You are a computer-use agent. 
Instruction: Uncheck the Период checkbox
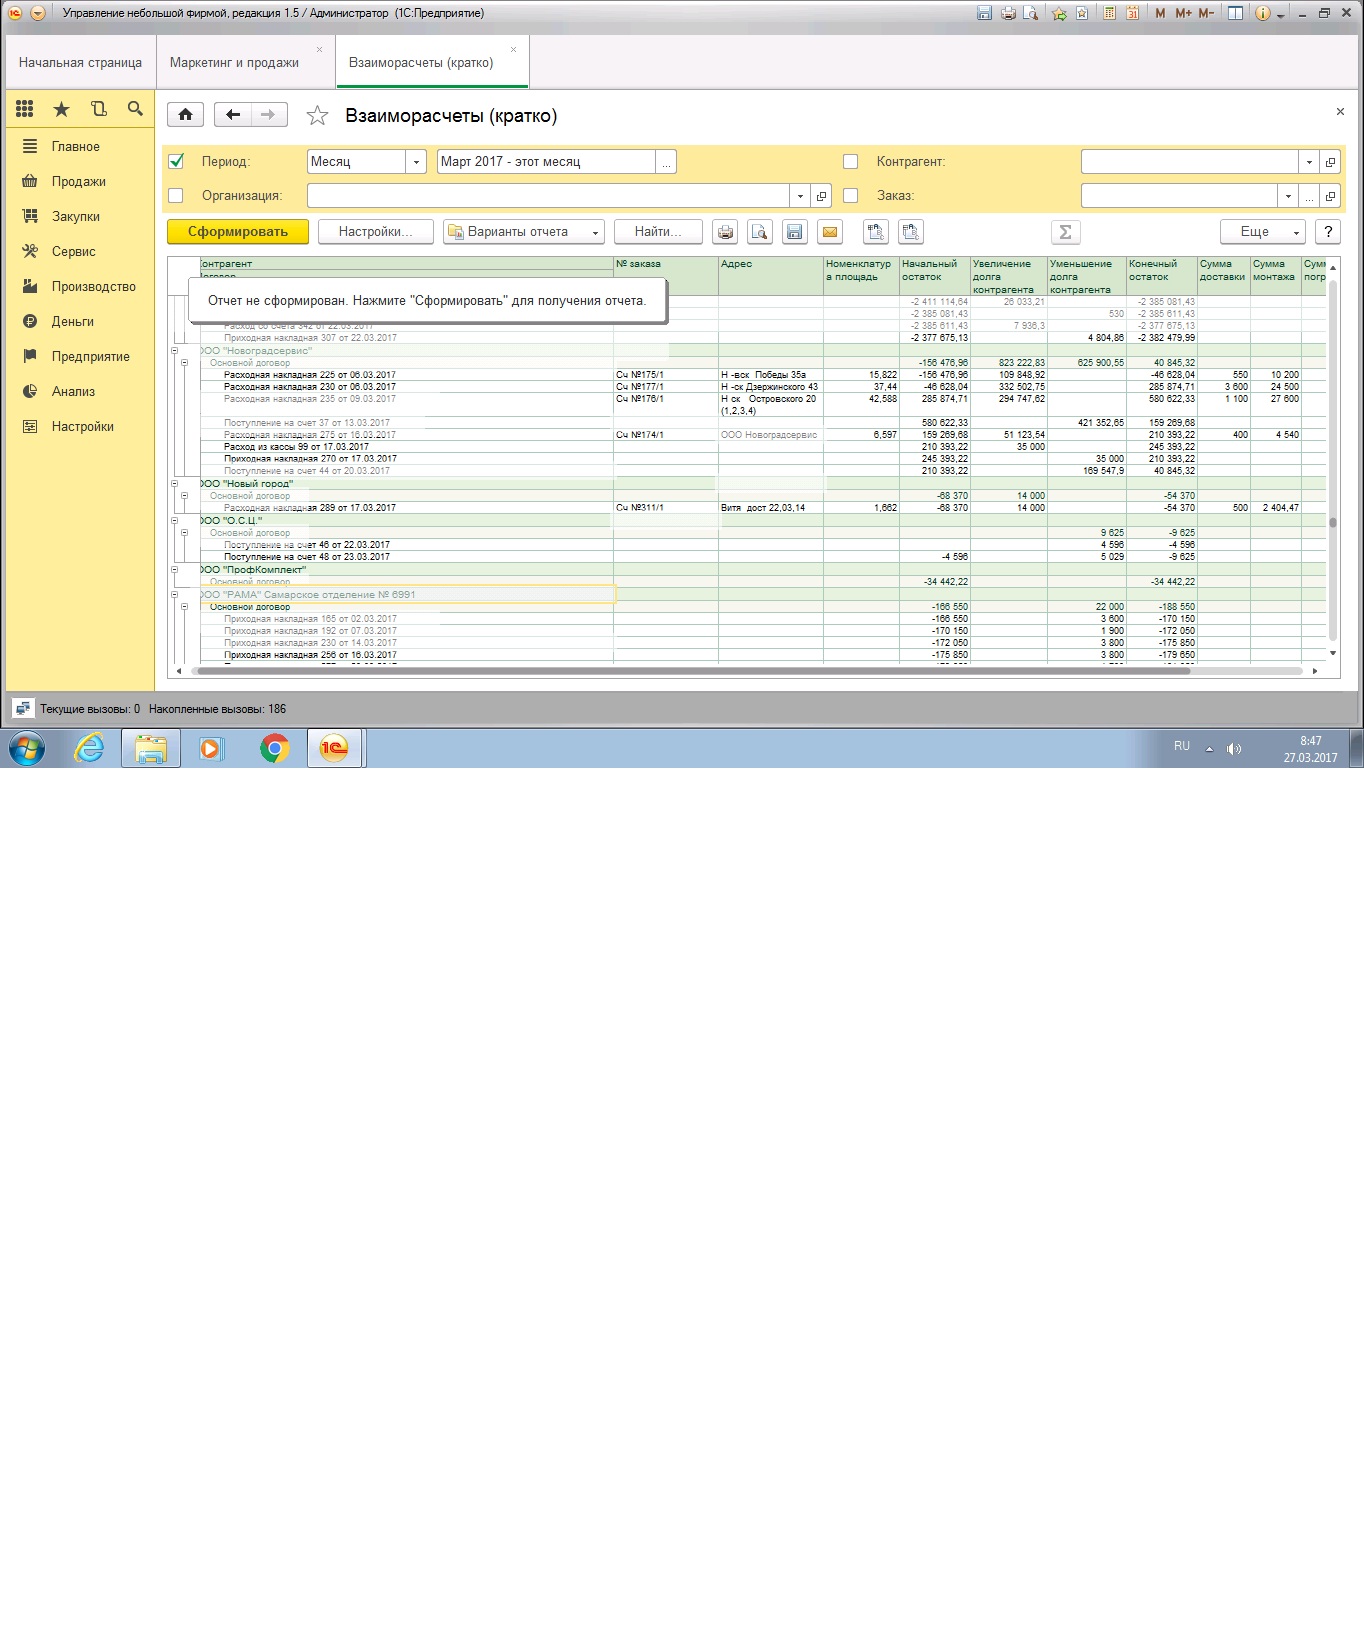tap(177, 161)
